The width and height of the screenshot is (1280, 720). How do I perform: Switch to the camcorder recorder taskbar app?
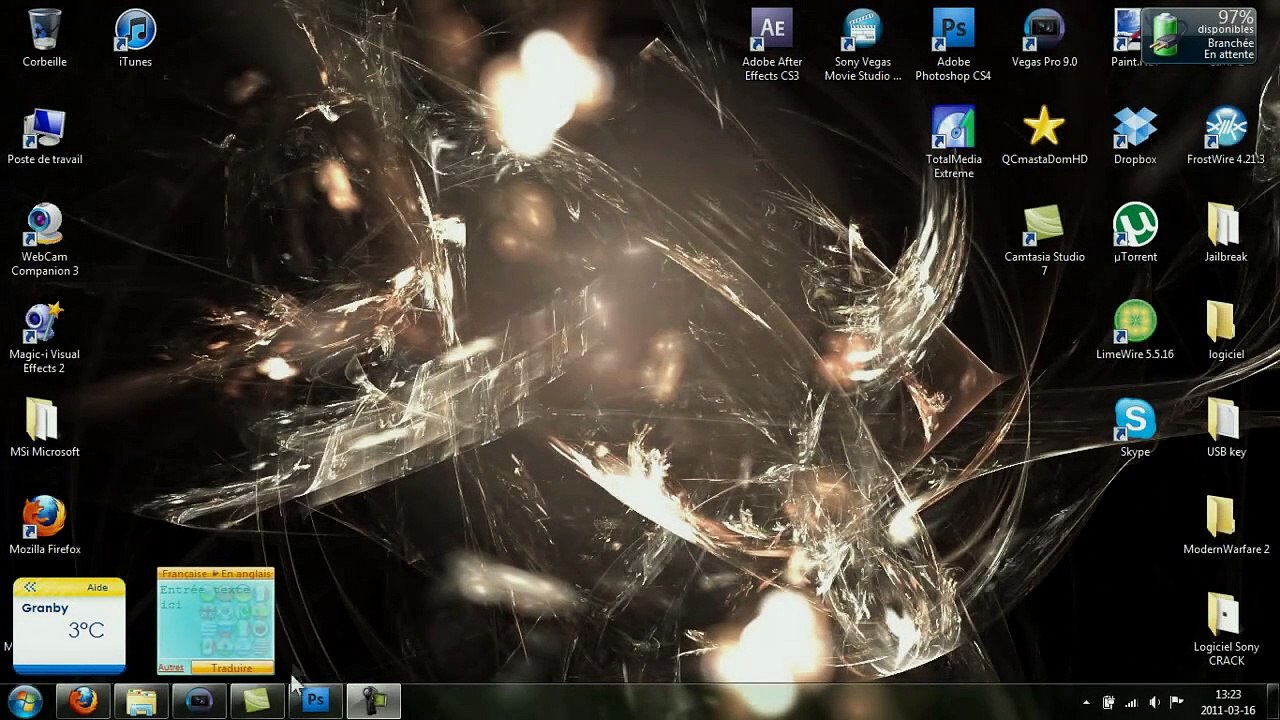coord(373,702)
